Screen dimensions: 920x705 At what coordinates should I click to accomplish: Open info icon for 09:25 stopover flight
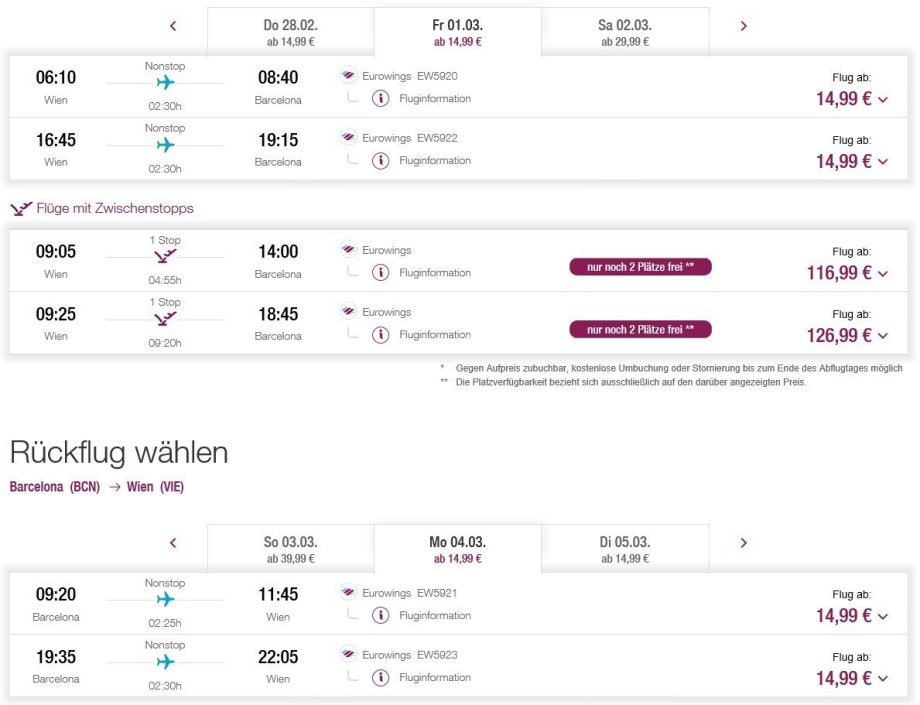pyautogui.click(x=380, y=334)
